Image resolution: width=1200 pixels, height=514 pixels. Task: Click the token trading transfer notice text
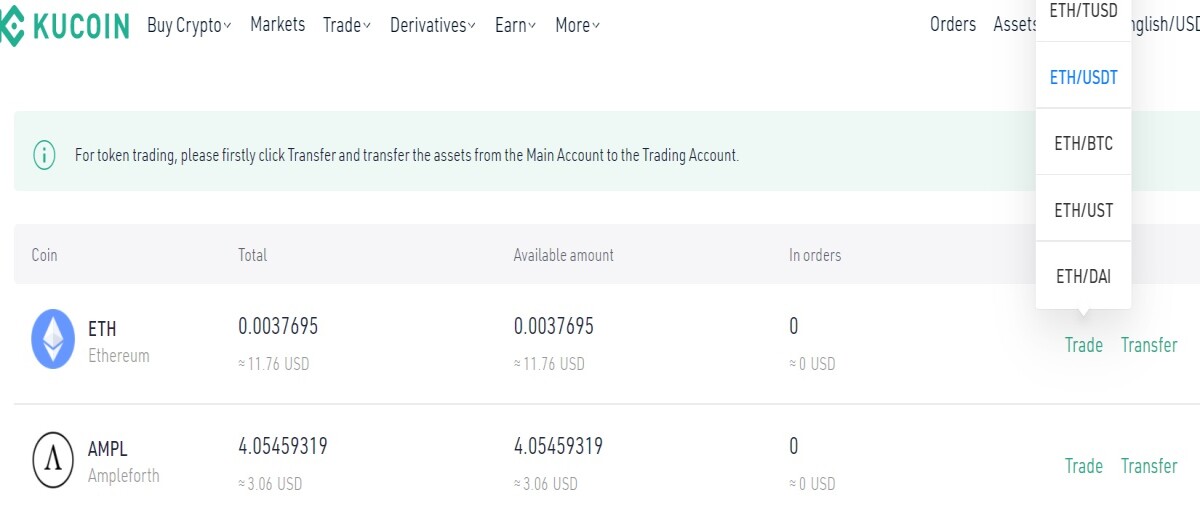407,156
